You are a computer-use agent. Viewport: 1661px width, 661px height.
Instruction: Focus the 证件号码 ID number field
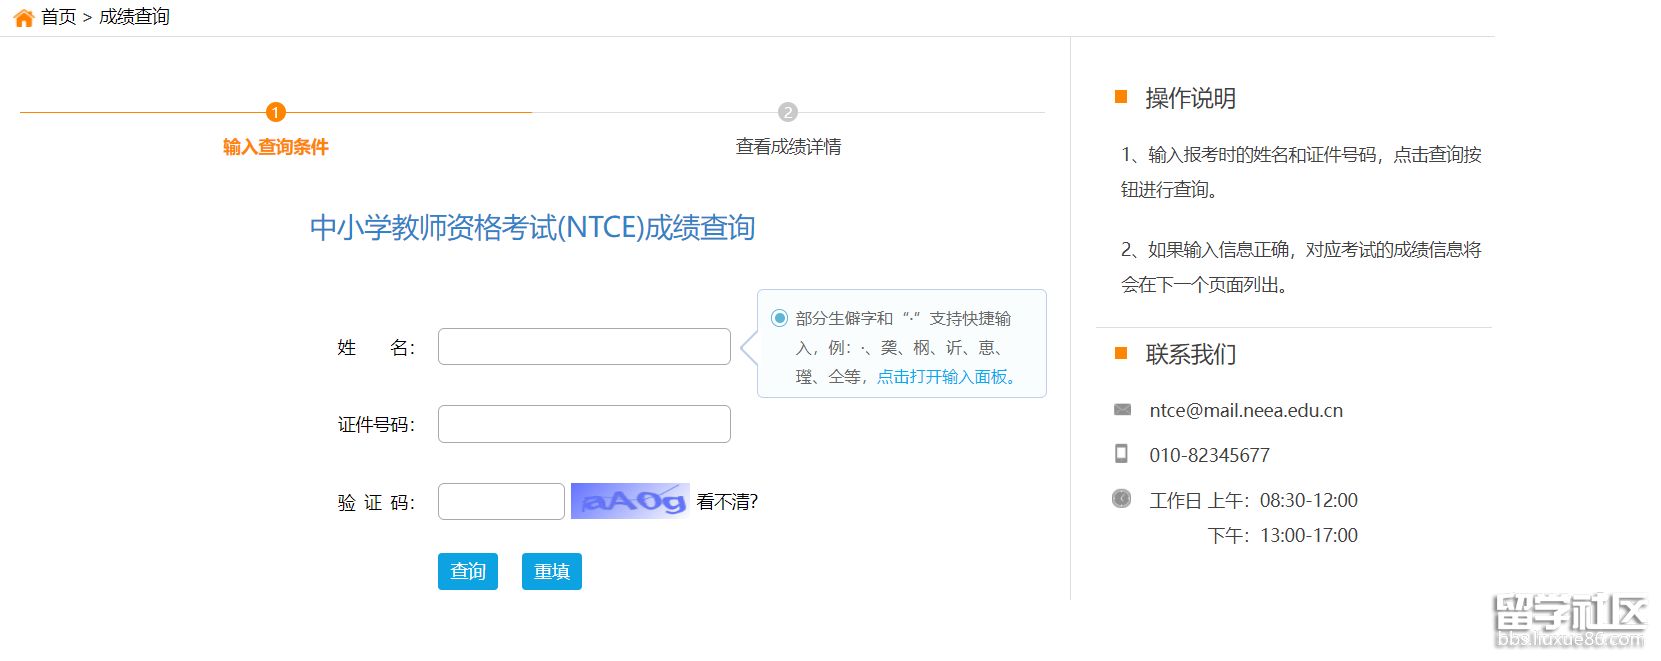pos(584,424)
